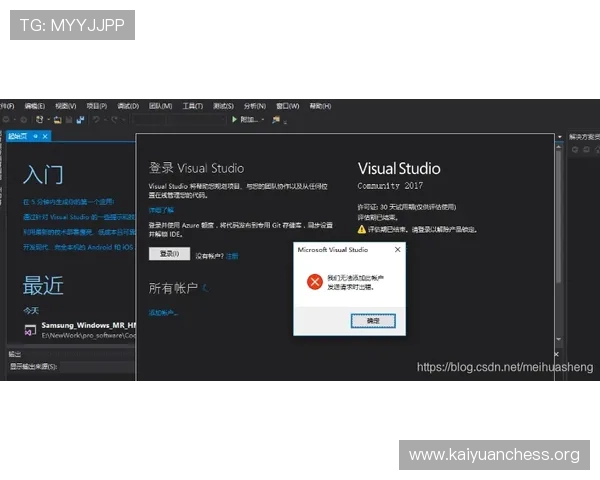The height and width of the screenshot is (480, 600).
Task: Click the 登录(I) sign-in button
Action: click(169, 254)
